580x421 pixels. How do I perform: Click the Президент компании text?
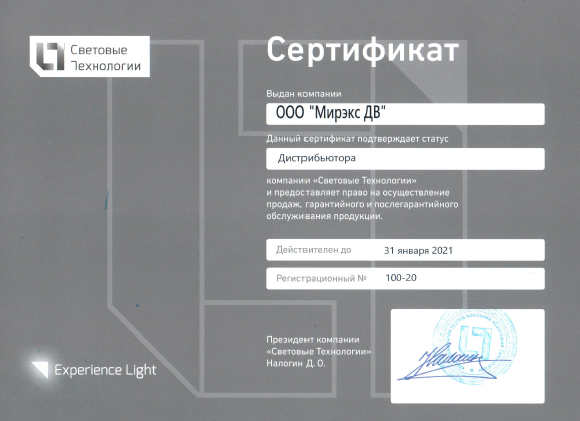pos(313,340)
